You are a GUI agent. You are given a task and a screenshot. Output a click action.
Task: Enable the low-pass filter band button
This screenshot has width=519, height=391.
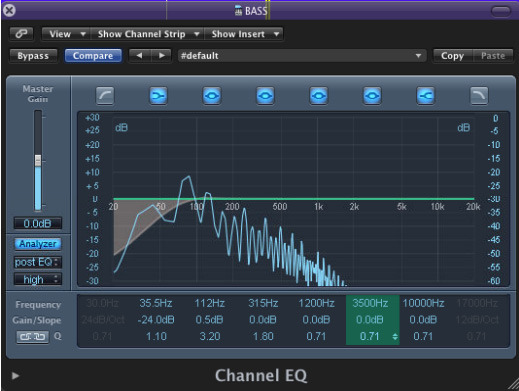coord(479,96)
